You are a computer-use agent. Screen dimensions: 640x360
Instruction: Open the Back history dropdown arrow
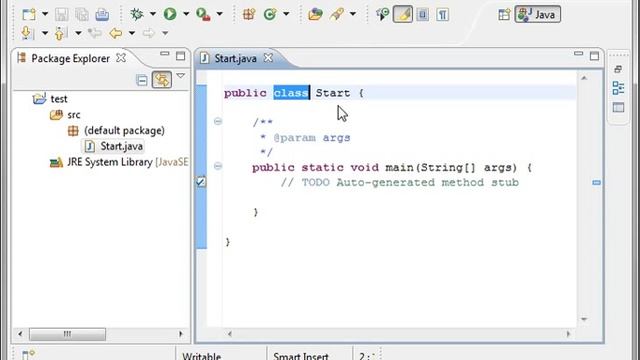[132, 33]
